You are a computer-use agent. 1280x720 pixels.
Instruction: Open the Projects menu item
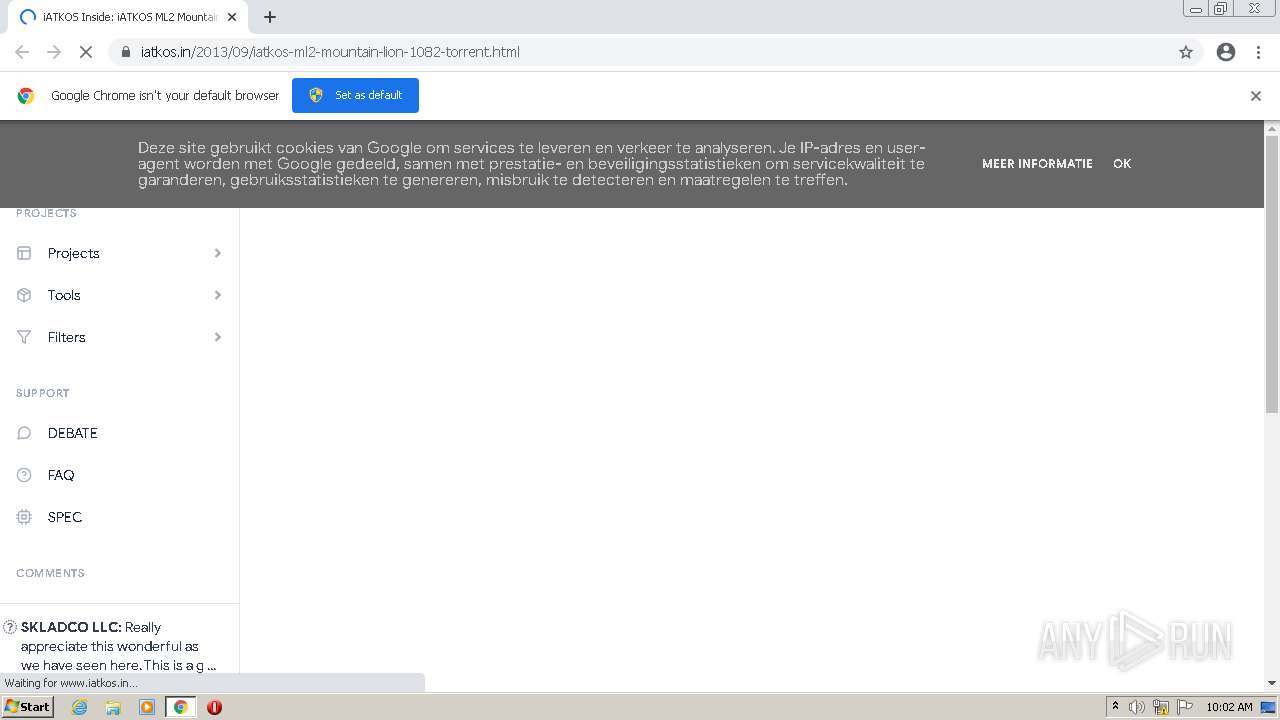pyautogui.click(x=74, y=253)
